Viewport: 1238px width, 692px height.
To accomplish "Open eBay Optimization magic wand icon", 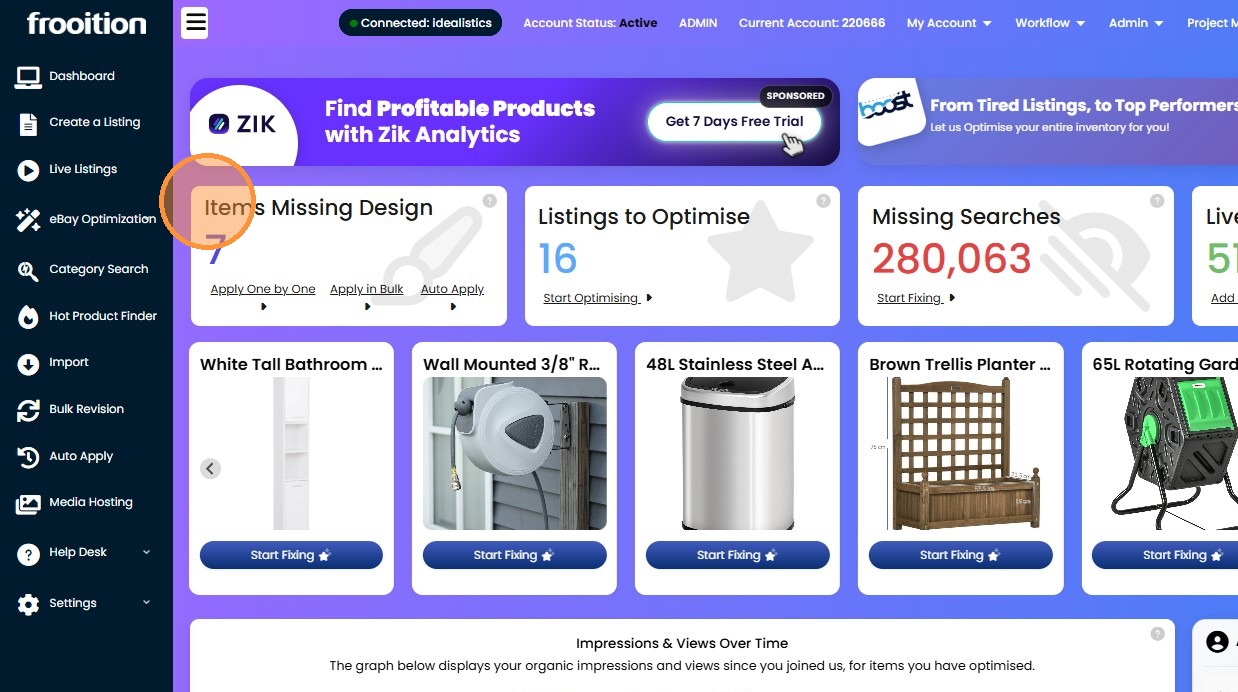I will coord(28,220).
